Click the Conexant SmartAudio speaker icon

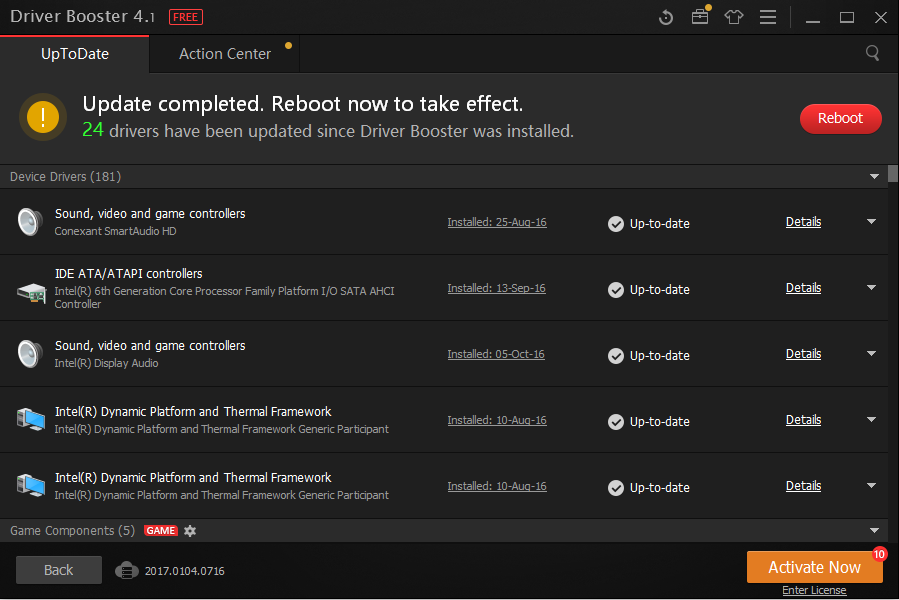click(x=30, y=222)
